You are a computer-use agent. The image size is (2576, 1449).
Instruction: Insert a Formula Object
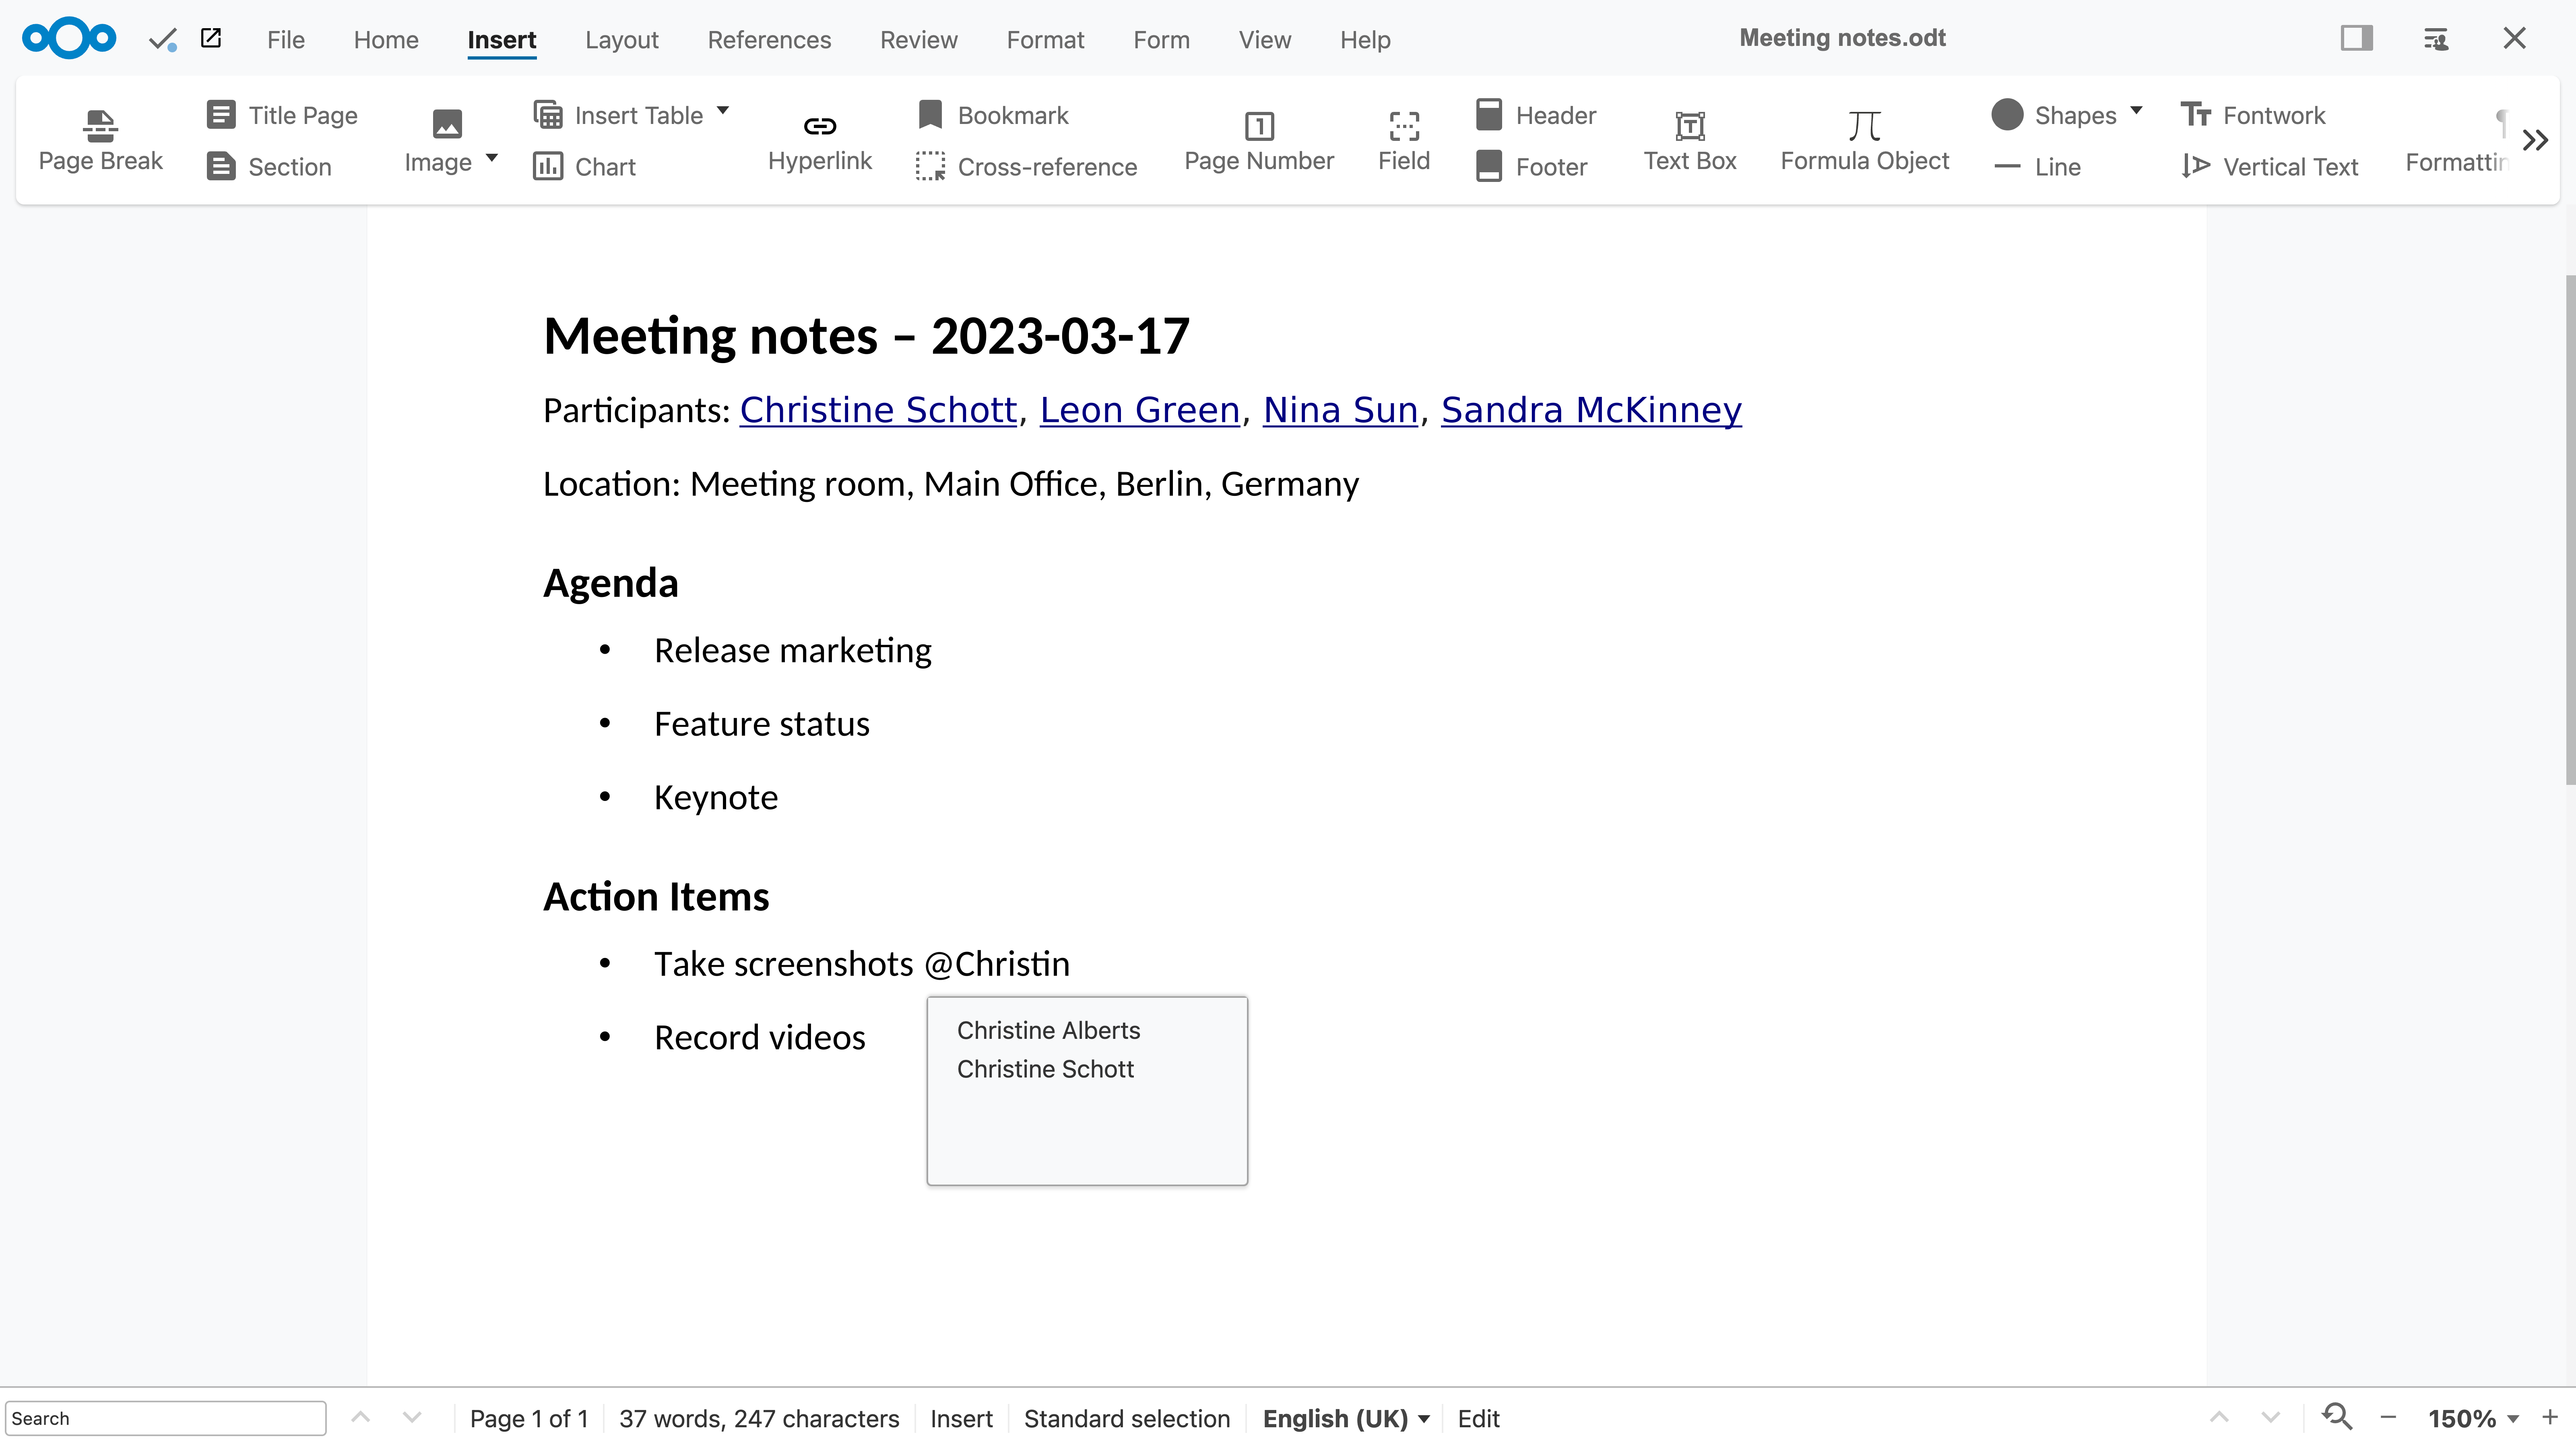1865,140
